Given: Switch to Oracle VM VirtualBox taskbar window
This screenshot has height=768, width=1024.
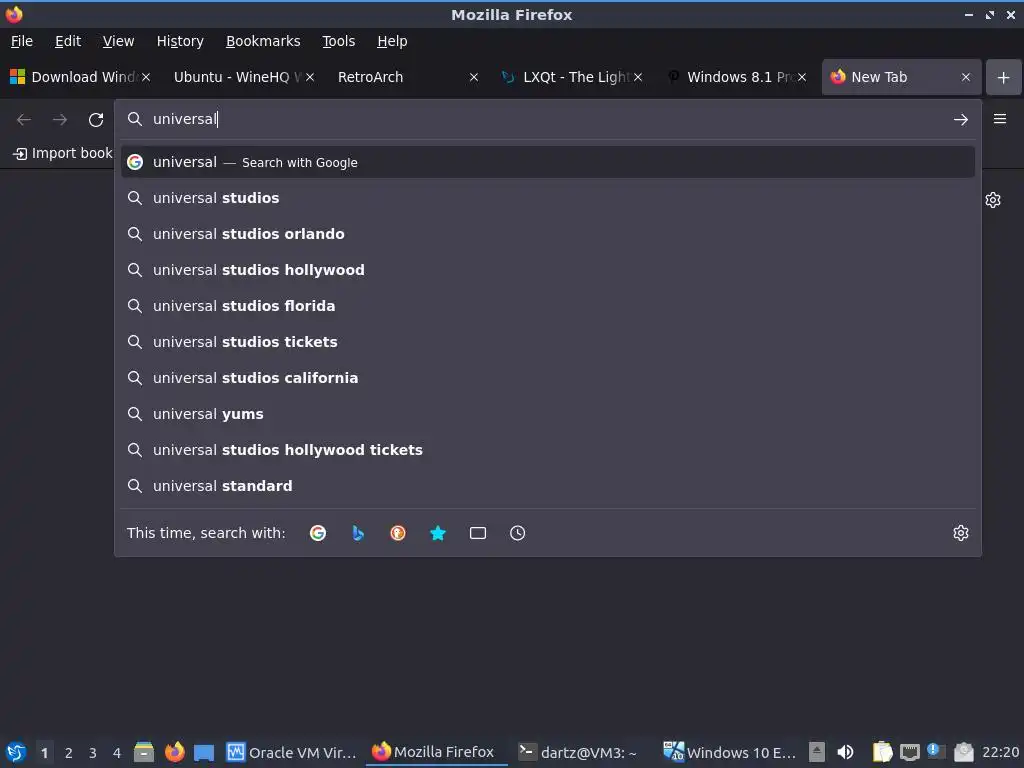Looking at the screenshot, I should pyautogui.click(x=291, y=752).
